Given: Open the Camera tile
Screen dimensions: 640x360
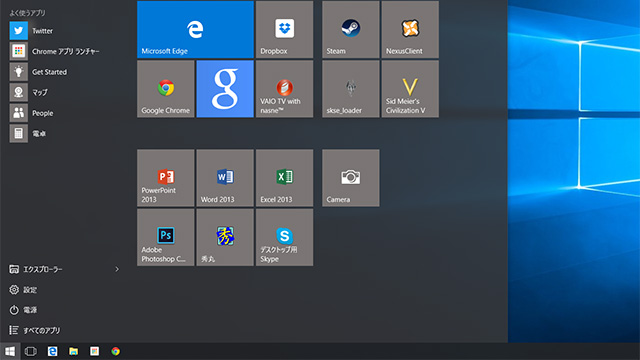Looking at the screenshot, I should 351,178.
